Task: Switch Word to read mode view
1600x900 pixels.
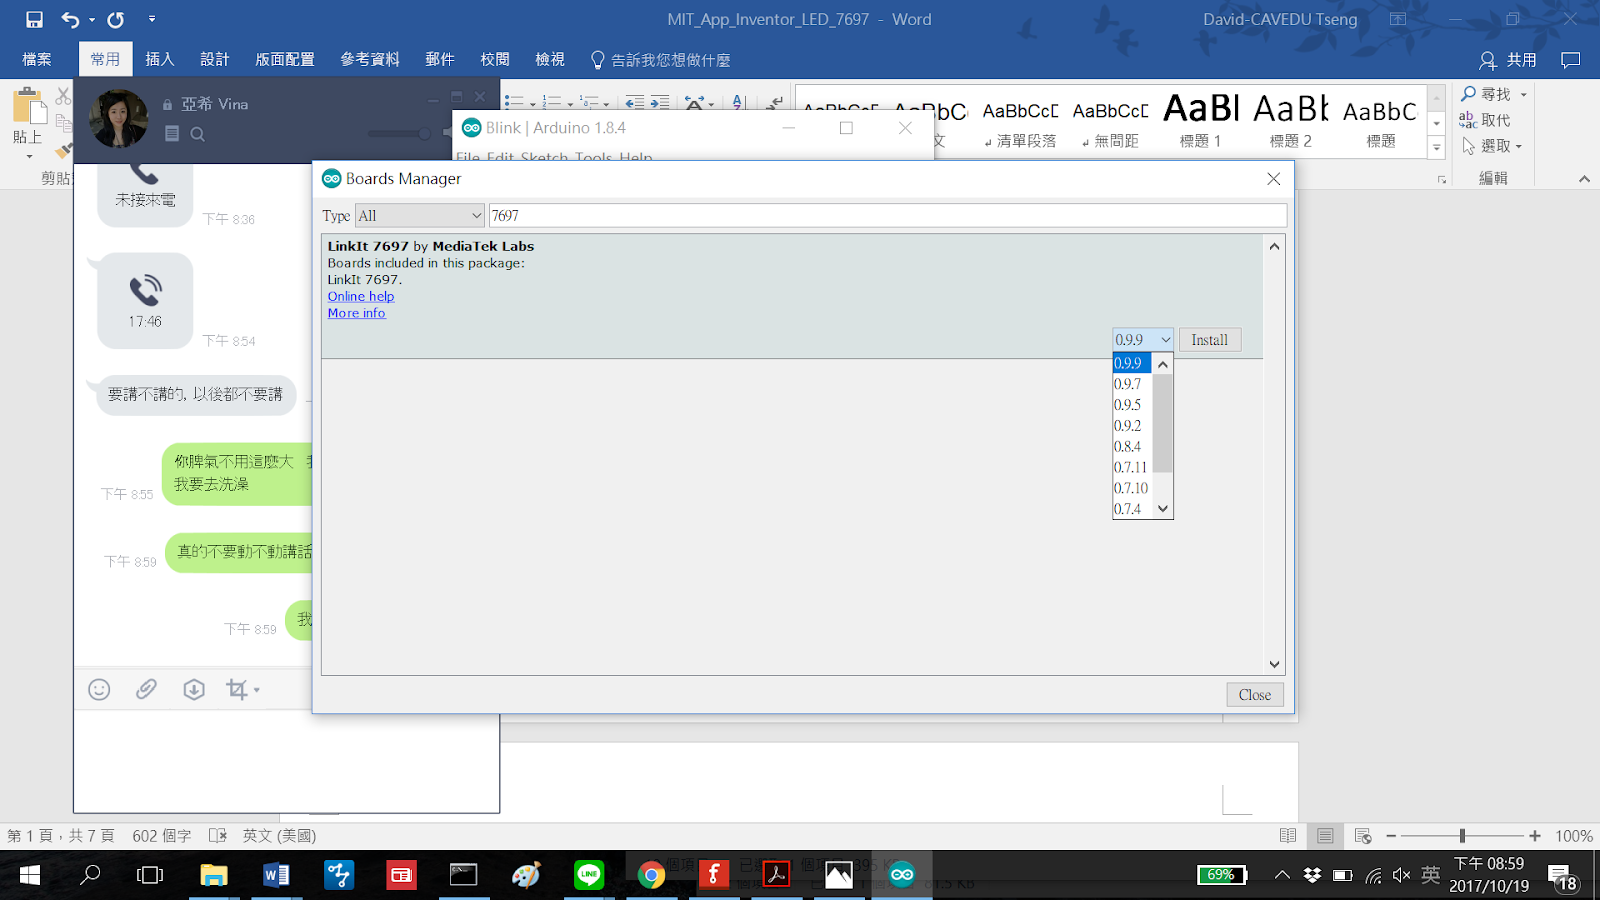Action: [x=1288, y=836]
